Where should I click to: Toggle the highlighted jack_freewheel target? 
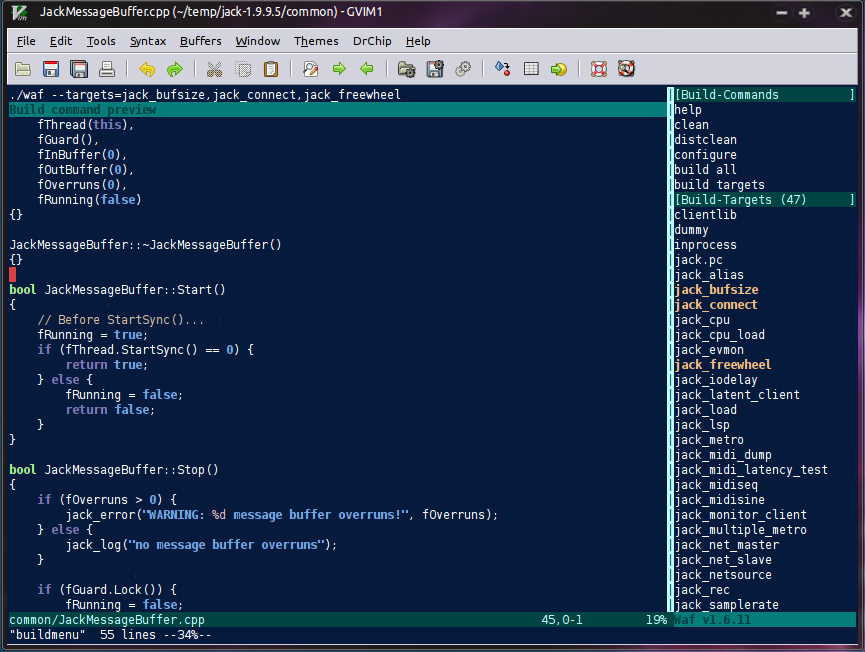click(x=723, y=365)
